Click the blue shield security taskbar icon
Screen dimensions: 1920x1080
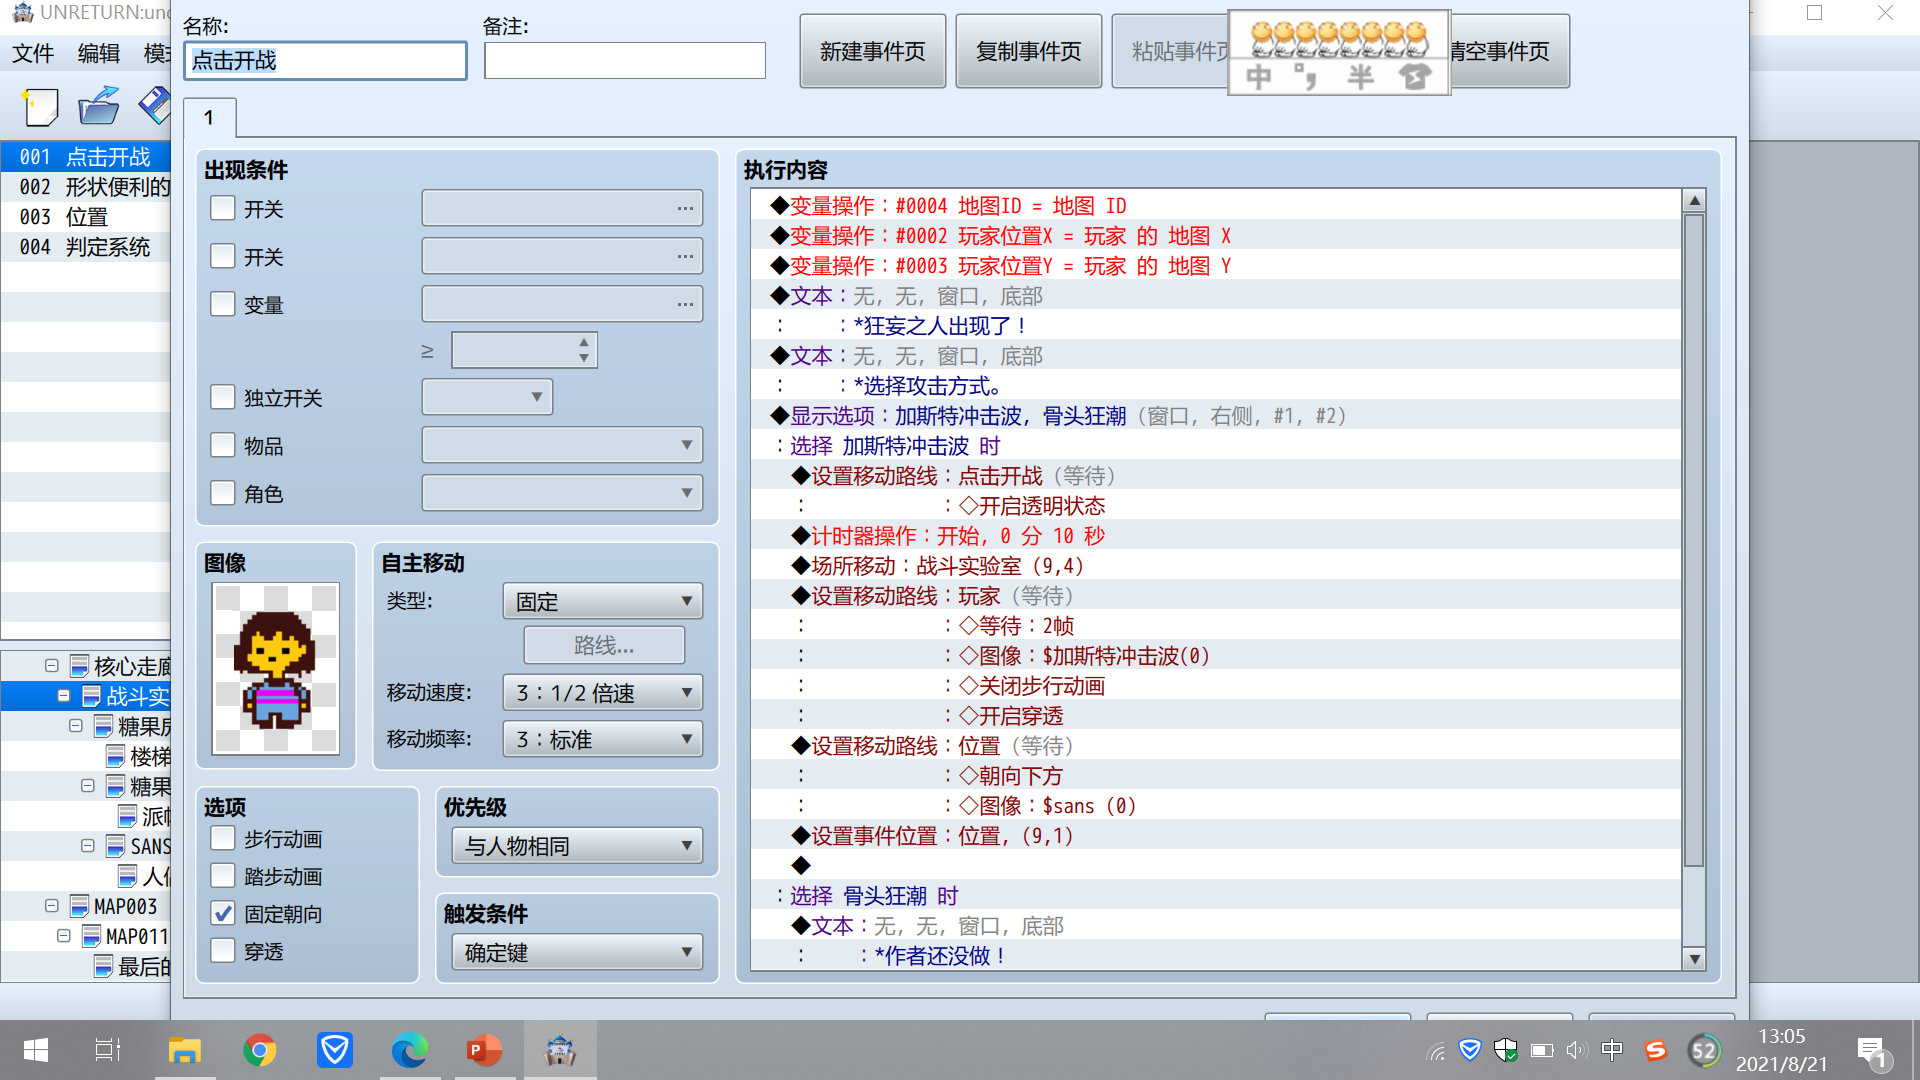[335, 1050]
